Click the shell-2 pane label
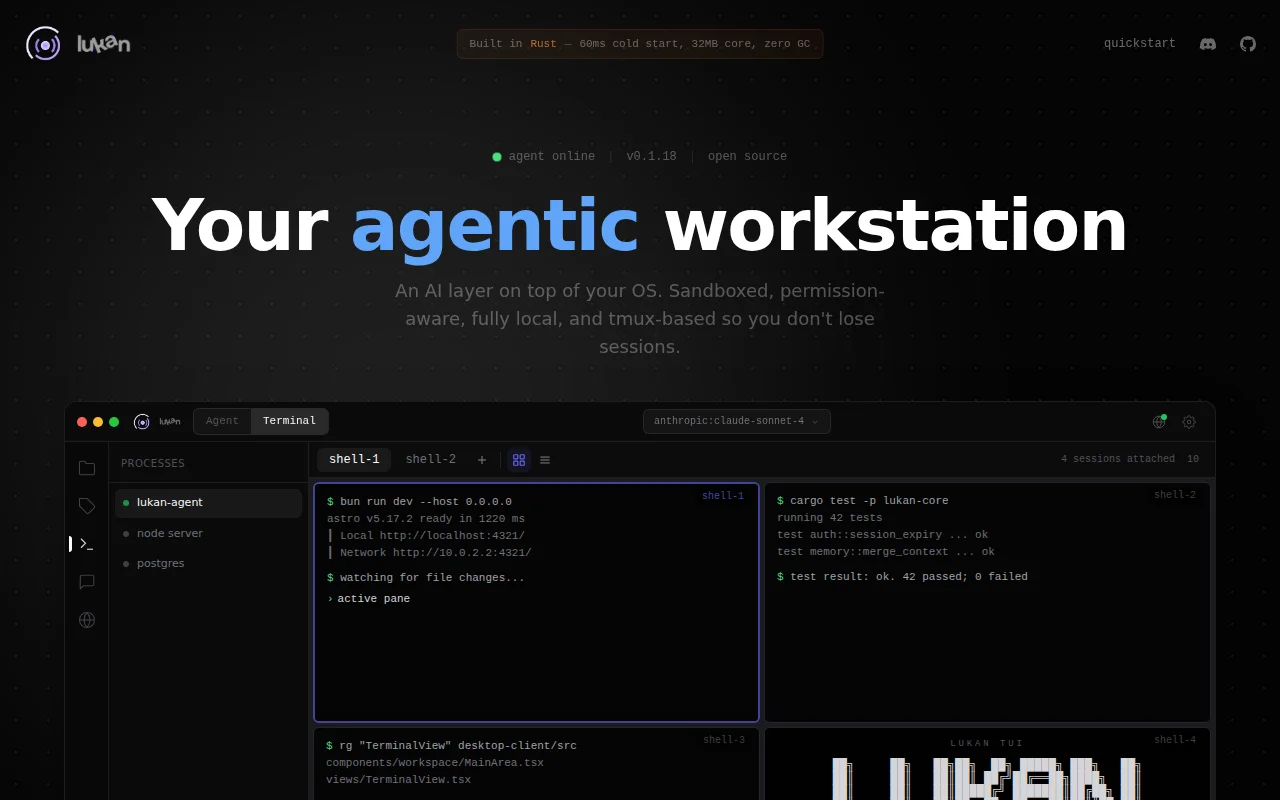 click(x=1175, y=495)
